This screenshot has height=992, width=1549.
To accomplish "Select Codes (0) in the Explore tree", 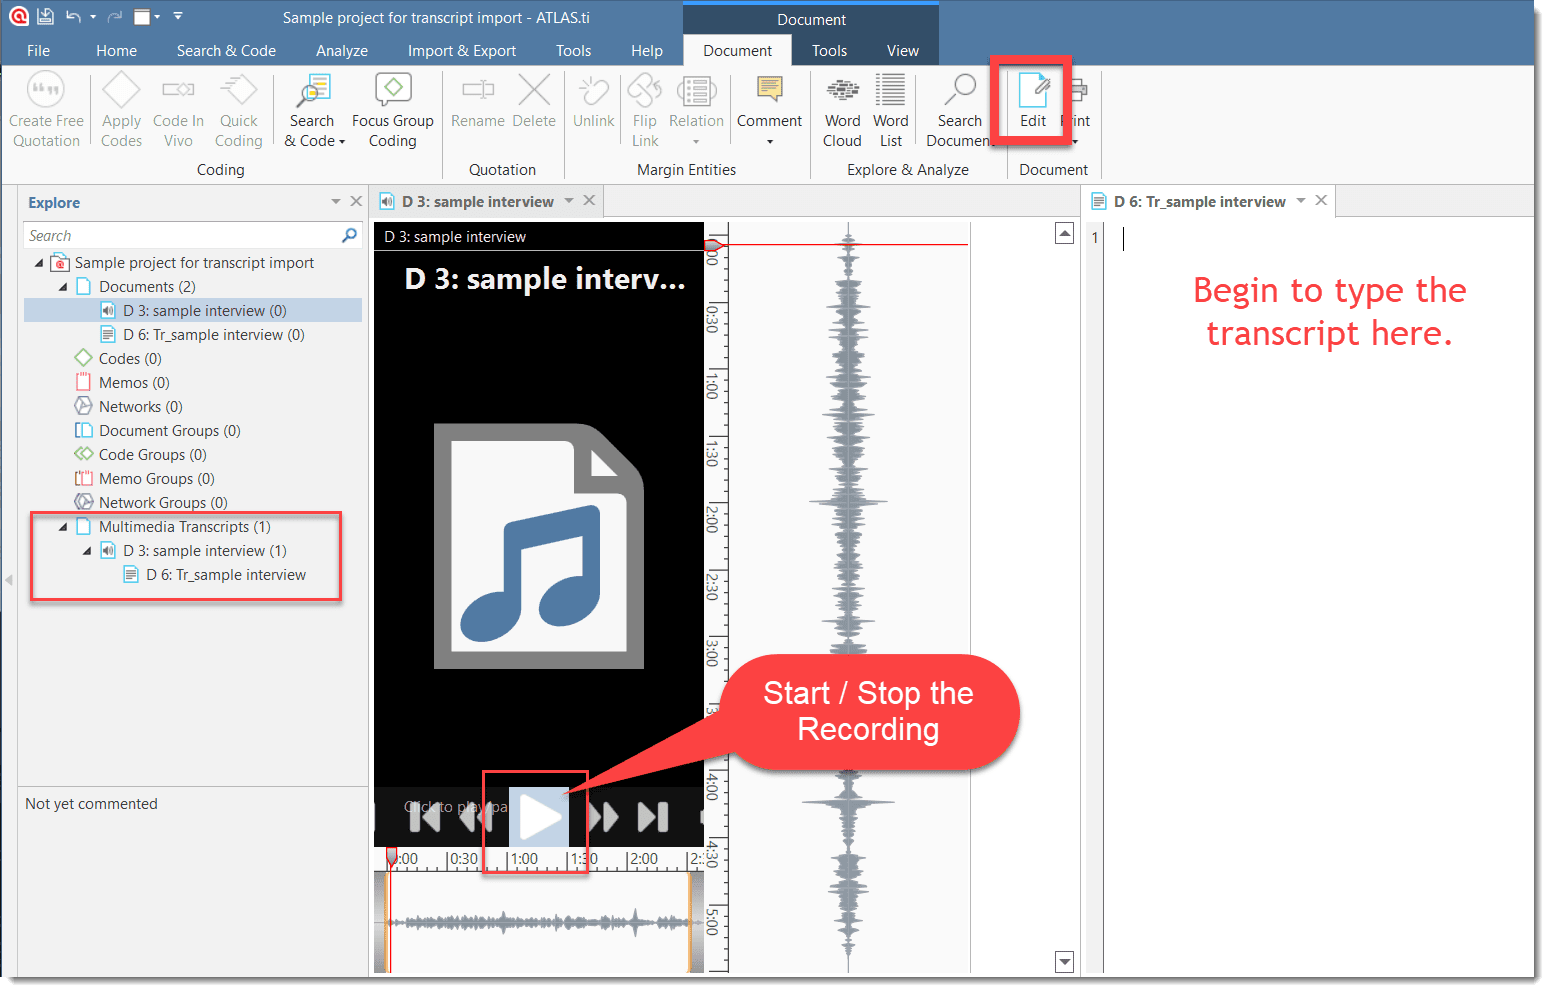I will pos(129,359).
